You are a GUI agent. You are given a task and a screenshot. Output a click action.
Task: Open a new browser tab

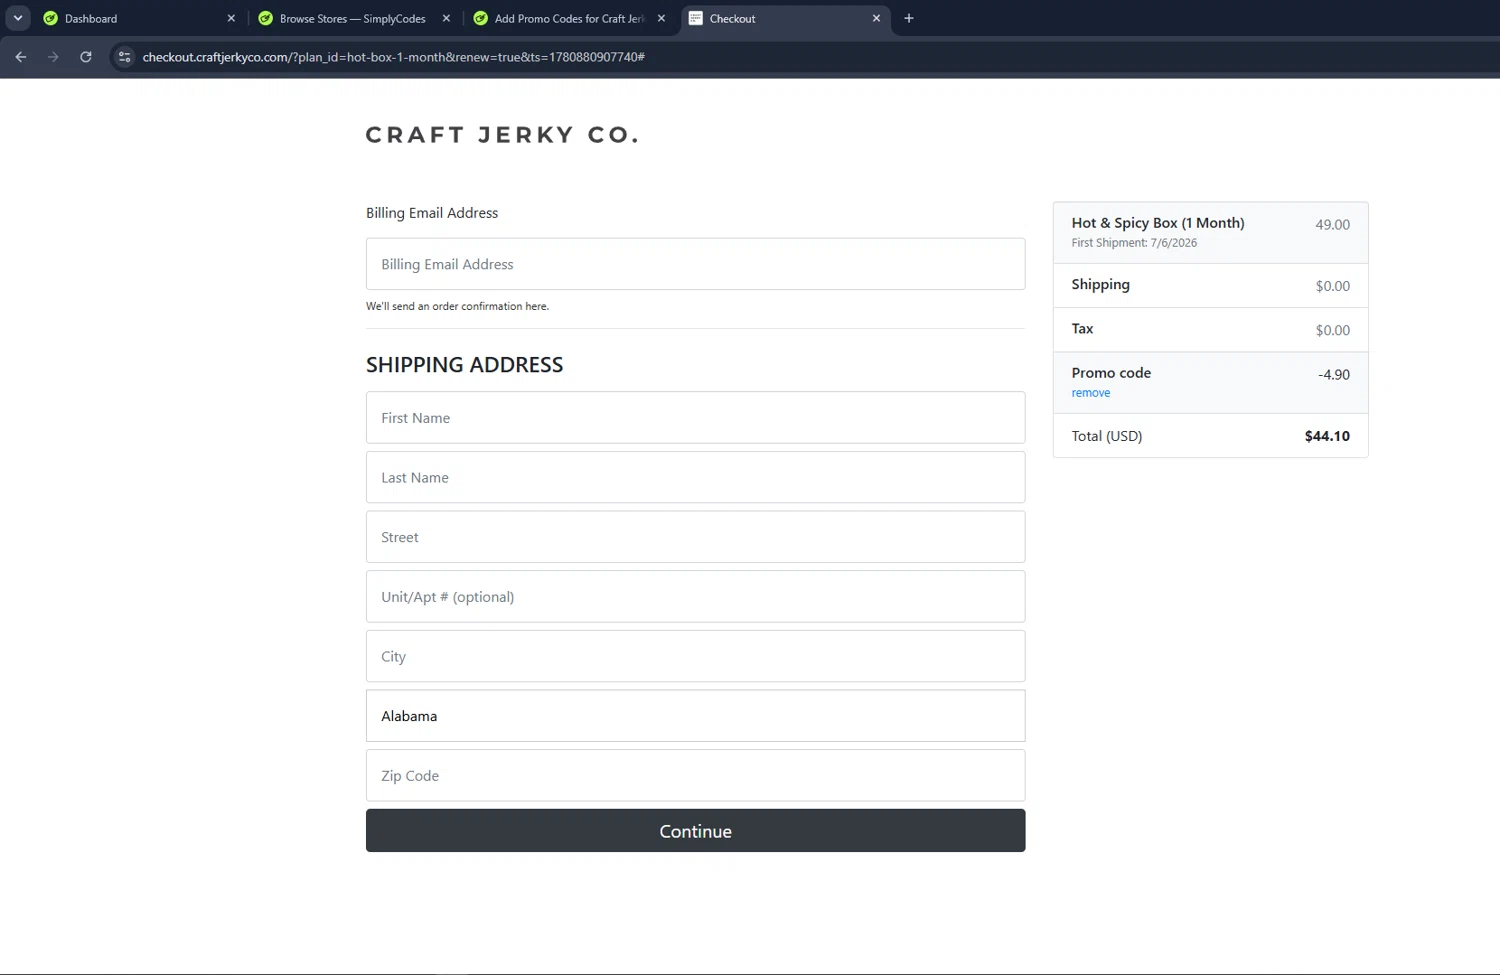pos(909,18)
